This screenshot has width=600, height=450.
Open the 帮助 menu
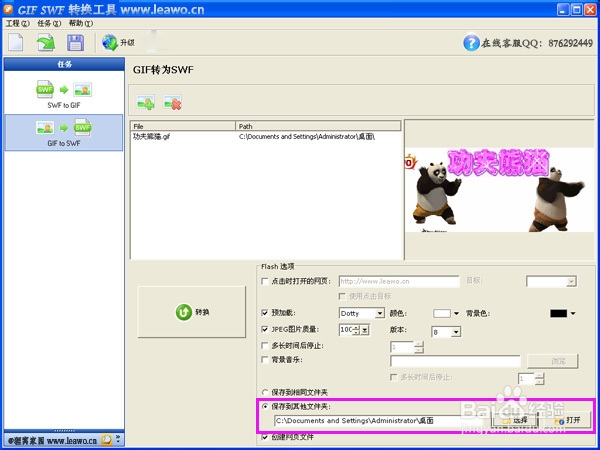pos(81,23)
